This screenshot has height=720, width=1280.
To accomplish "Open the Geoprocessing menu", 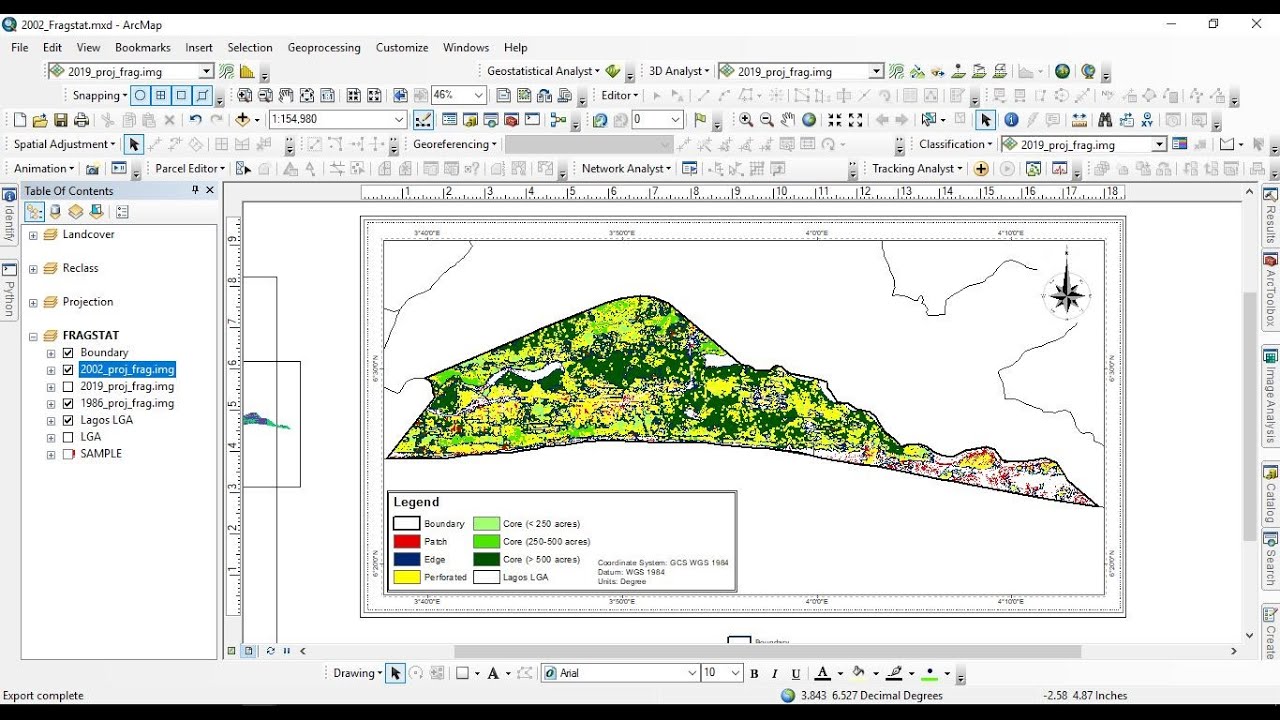I will coord(324,47).
